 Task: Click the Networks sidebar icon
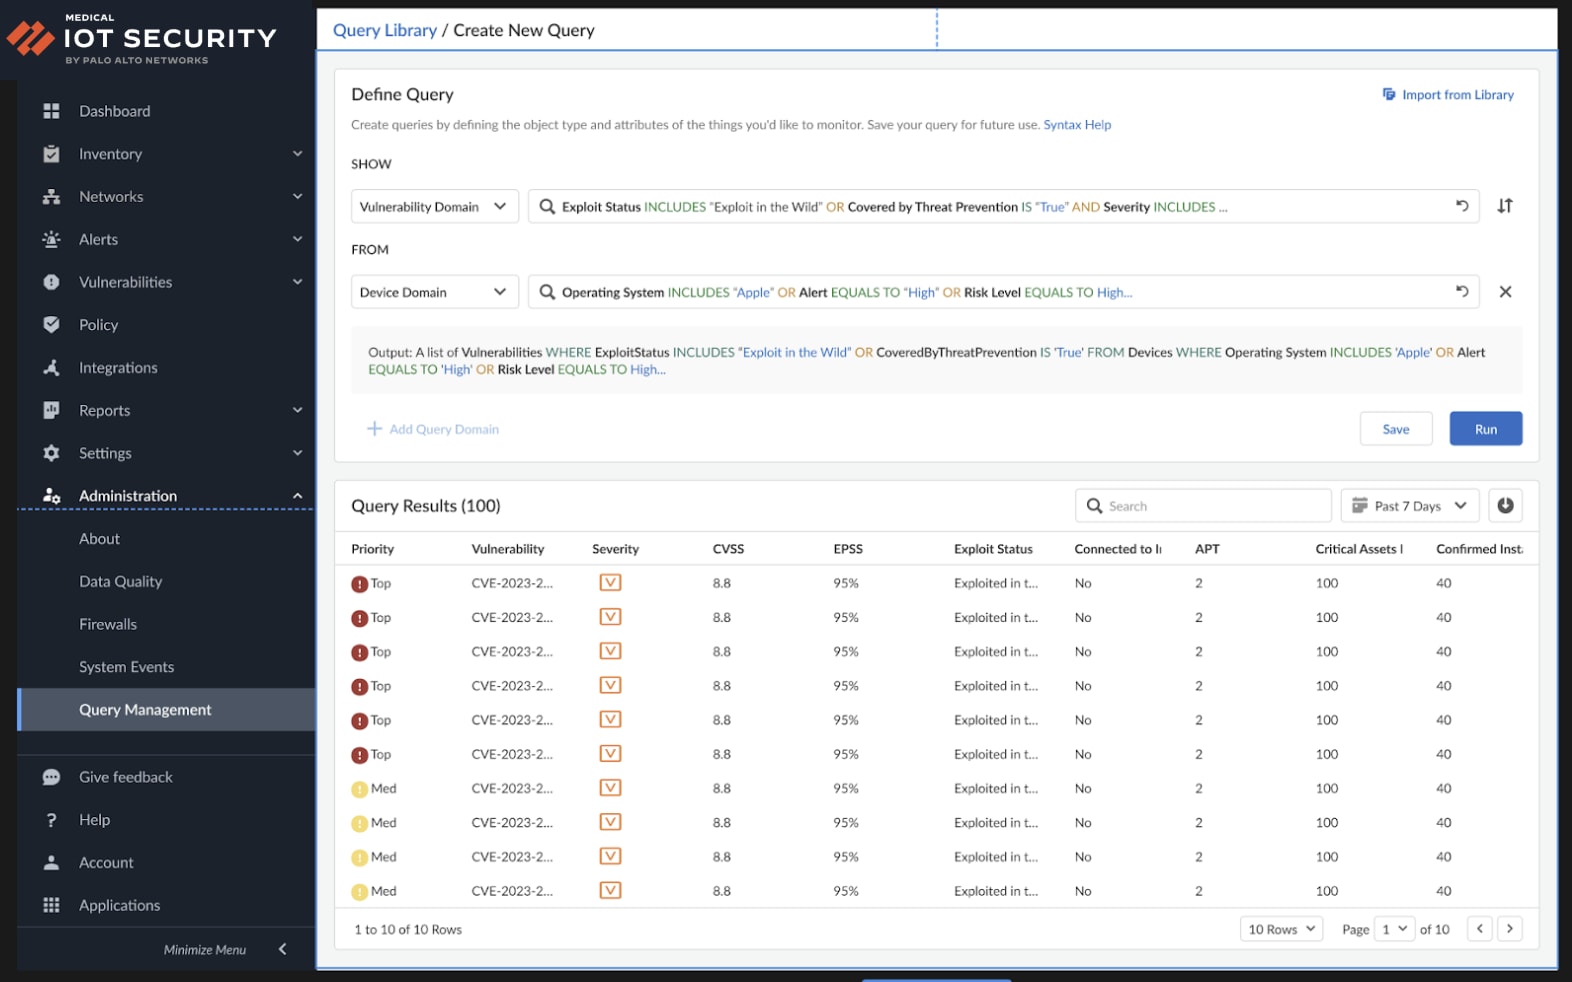coord(51,197)
